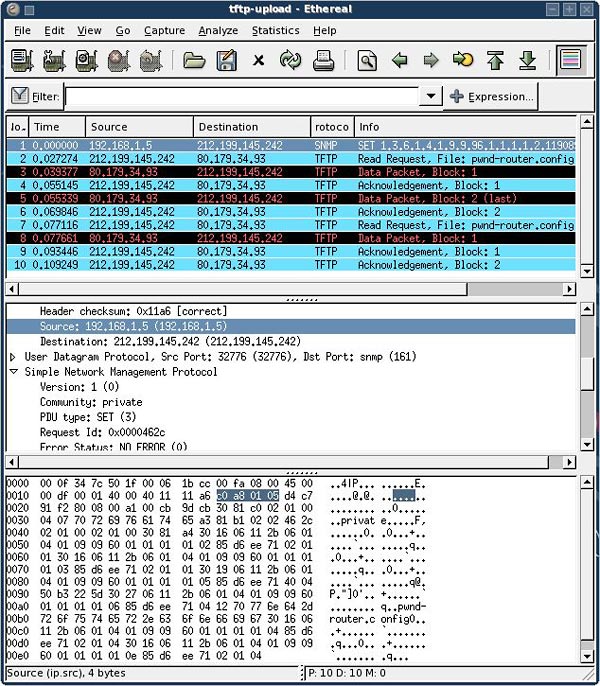The height and width of the screenshot is (686, 600).
Task: Click the list interfaces toolbar icon
Action: [23, 61]
